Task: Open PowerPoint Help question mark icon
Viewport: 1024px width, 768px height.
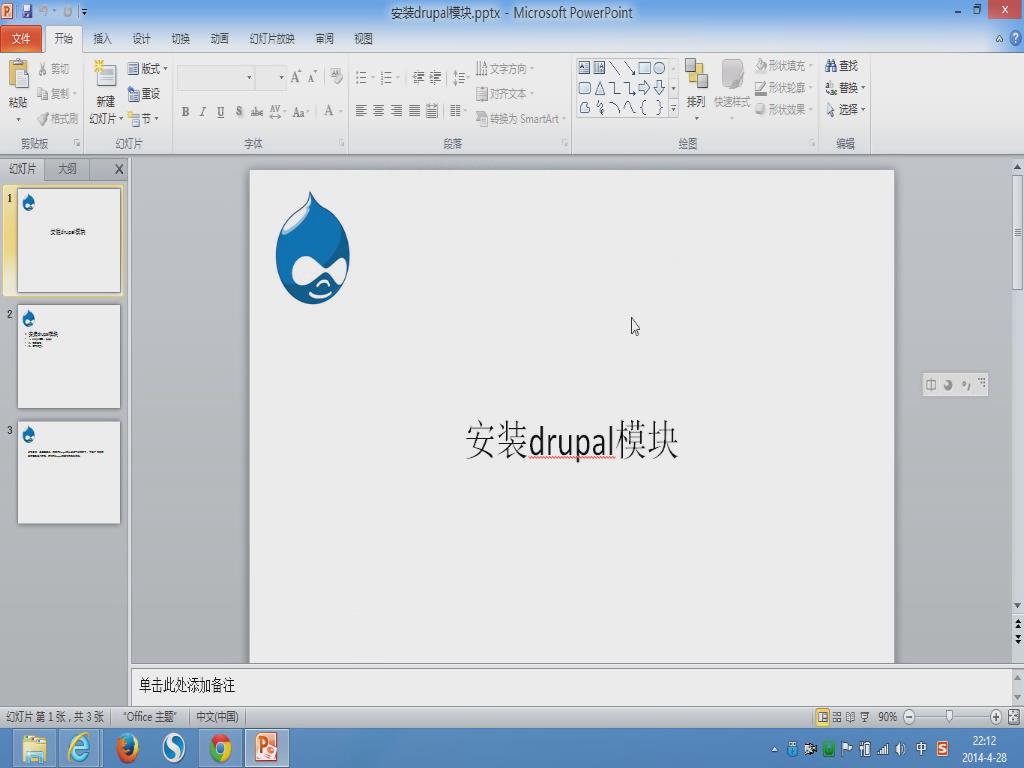Action: pyautogui.click(x=1016, y=39)
